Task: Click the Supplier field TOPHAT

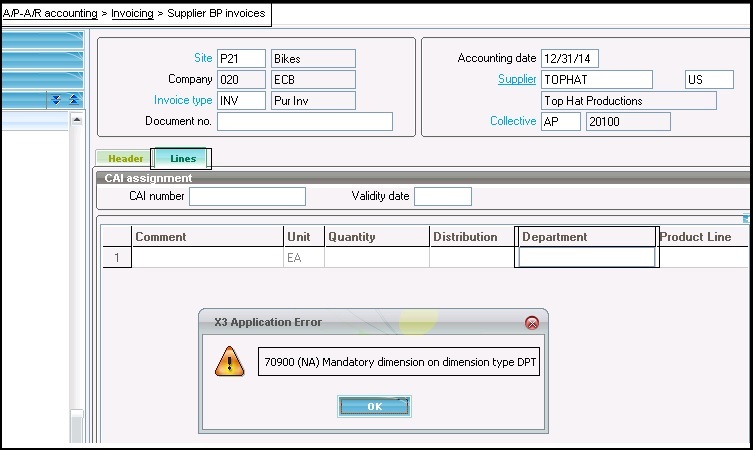Action: click(597, 80)
